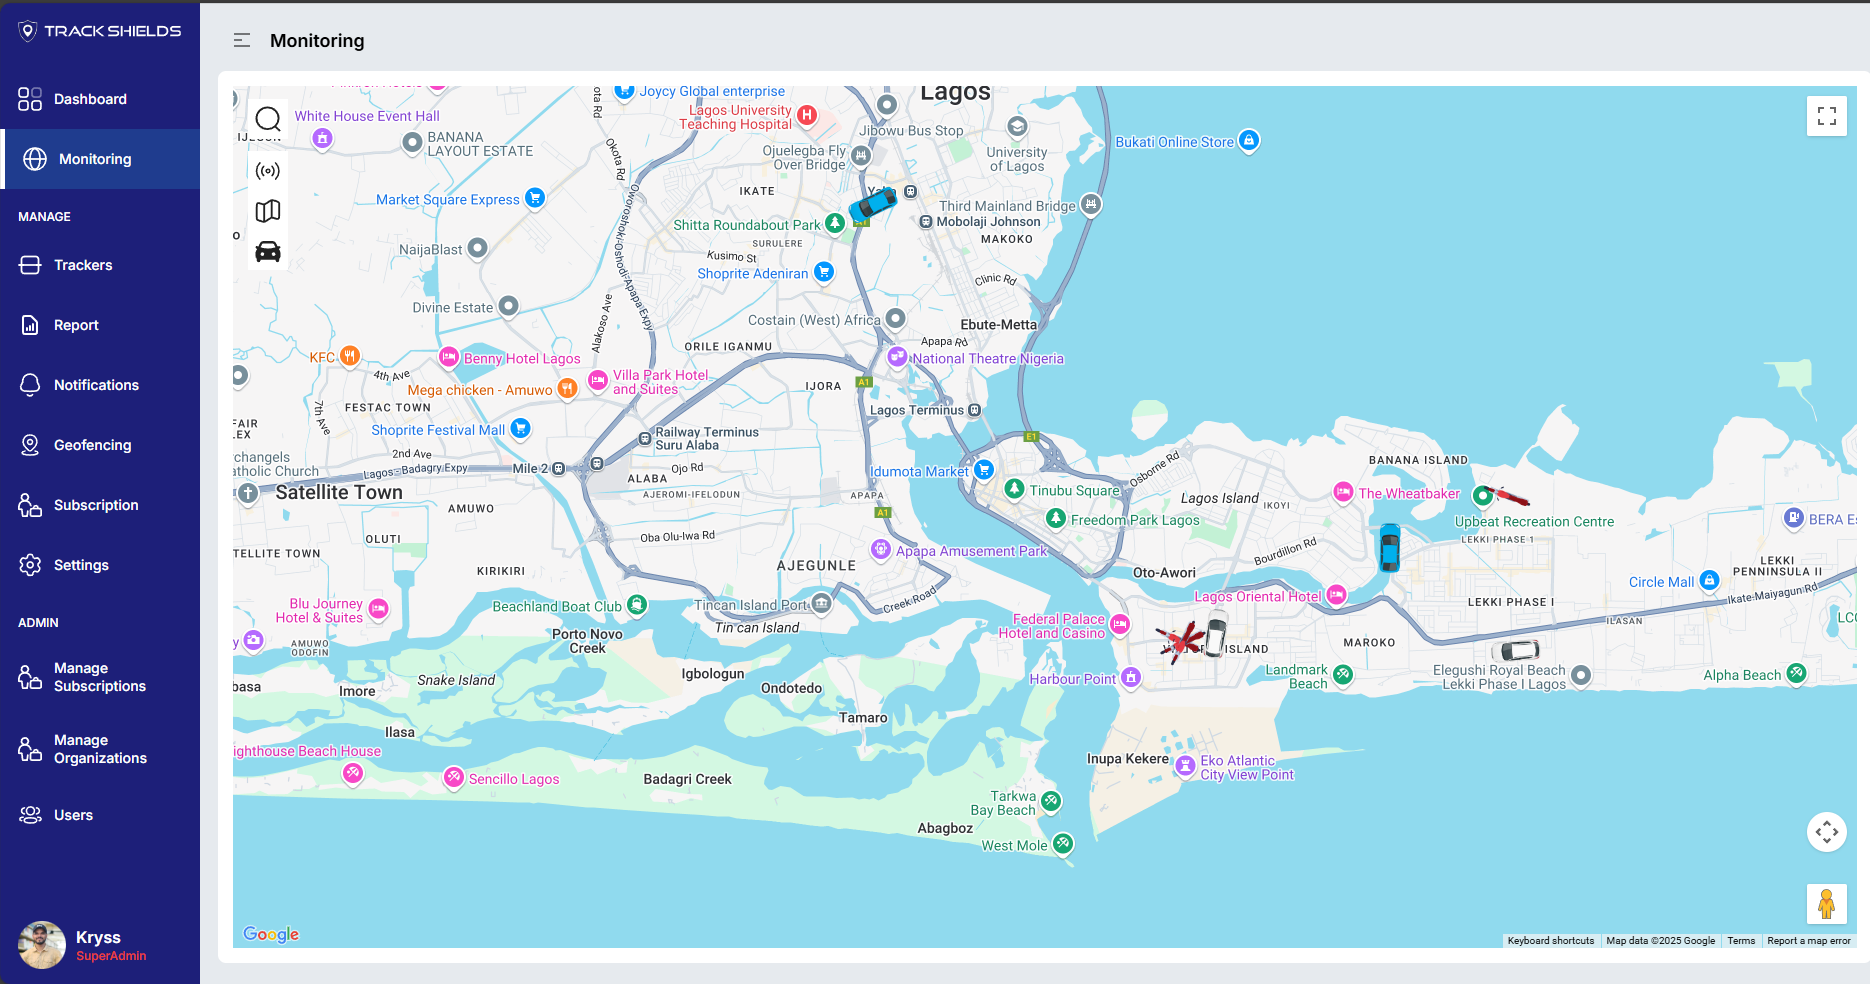The image size is (1870, 984).
Task: Open Notifications from the sidebar
Action: point(96,385)
